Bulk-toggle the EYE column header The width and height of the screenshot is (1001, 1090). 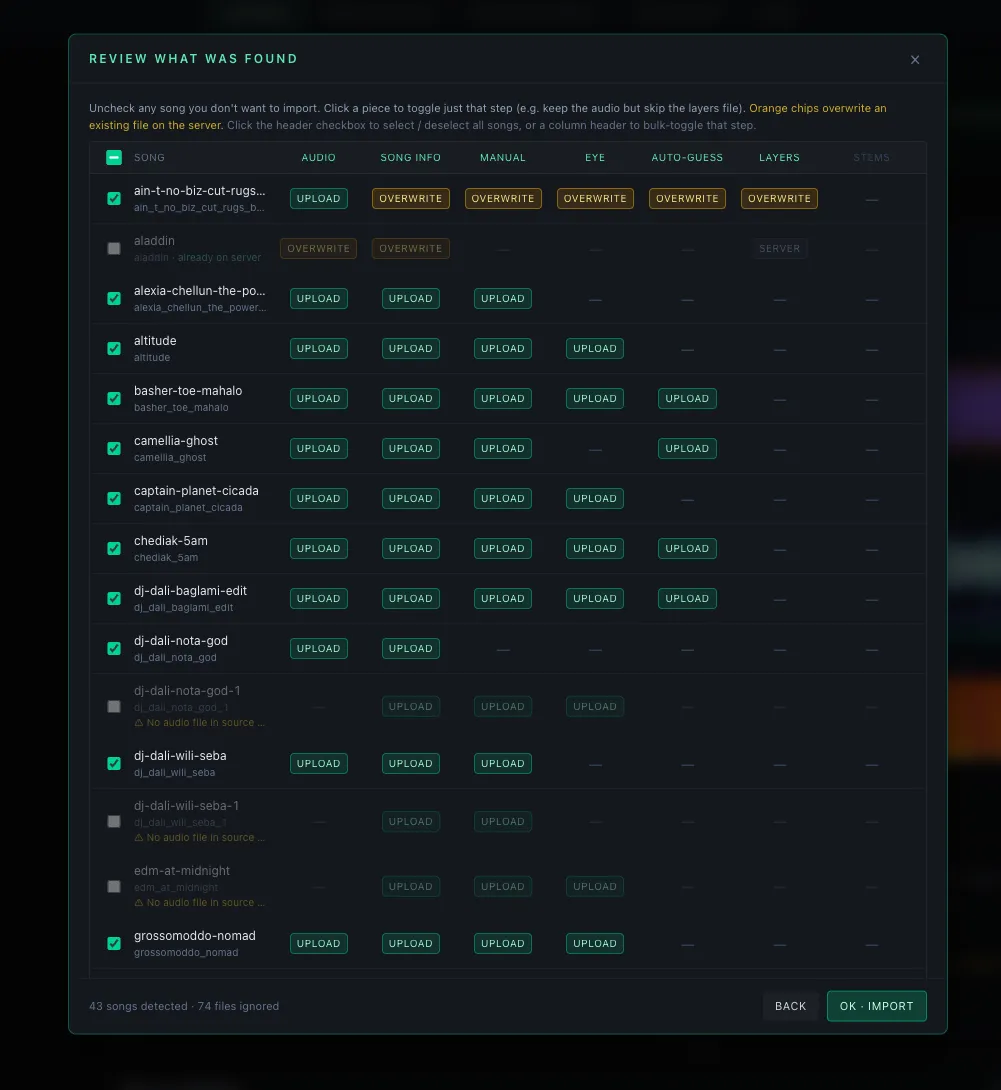click(595, 158)
